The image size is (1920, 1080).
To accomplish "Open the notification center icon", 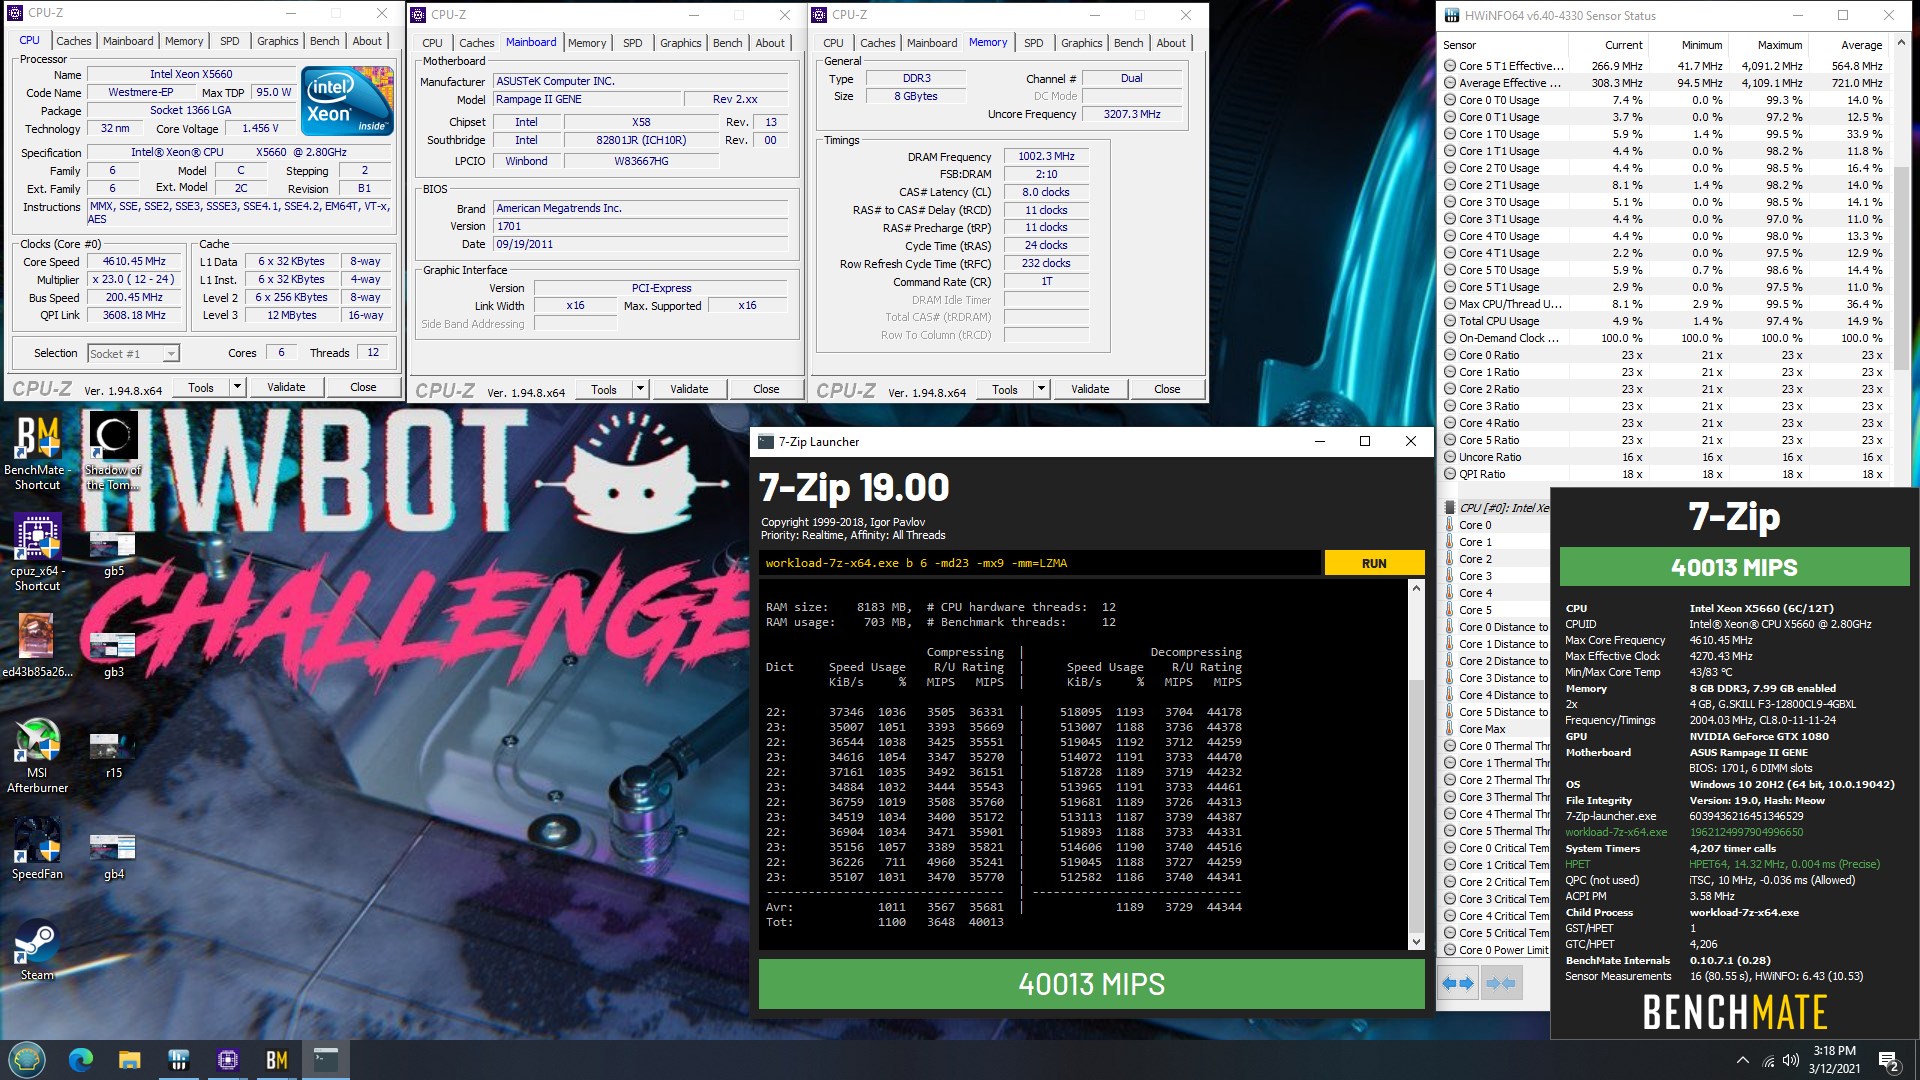I will coord(1889,1060).
